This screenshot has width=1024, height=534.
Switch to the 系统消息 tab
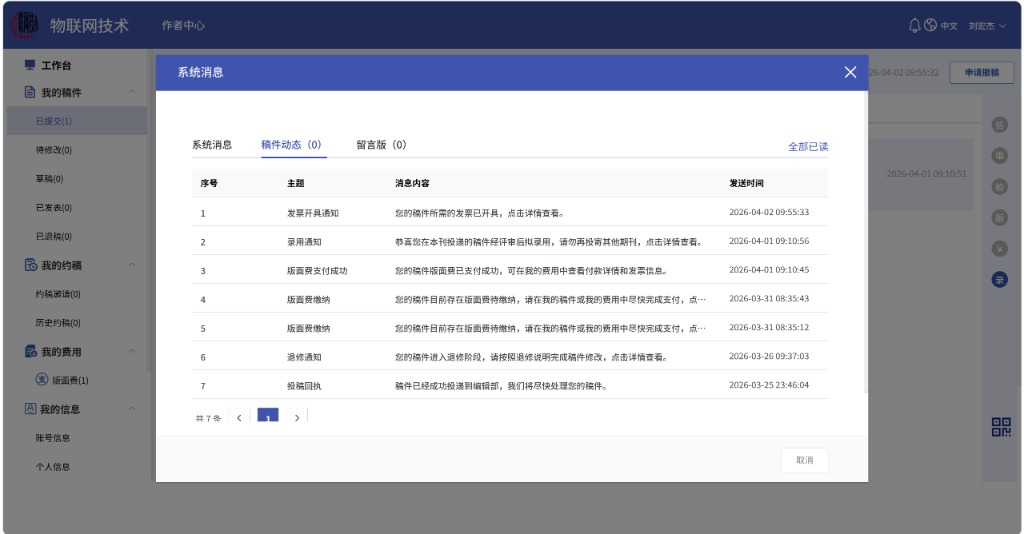[212, 145]
